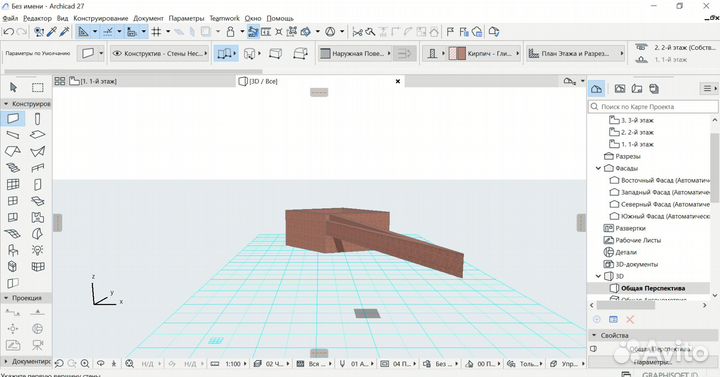Select the Beam tool
Image resolution: width=720 pixels, height=377 pixels.
(x=13, y=135)
